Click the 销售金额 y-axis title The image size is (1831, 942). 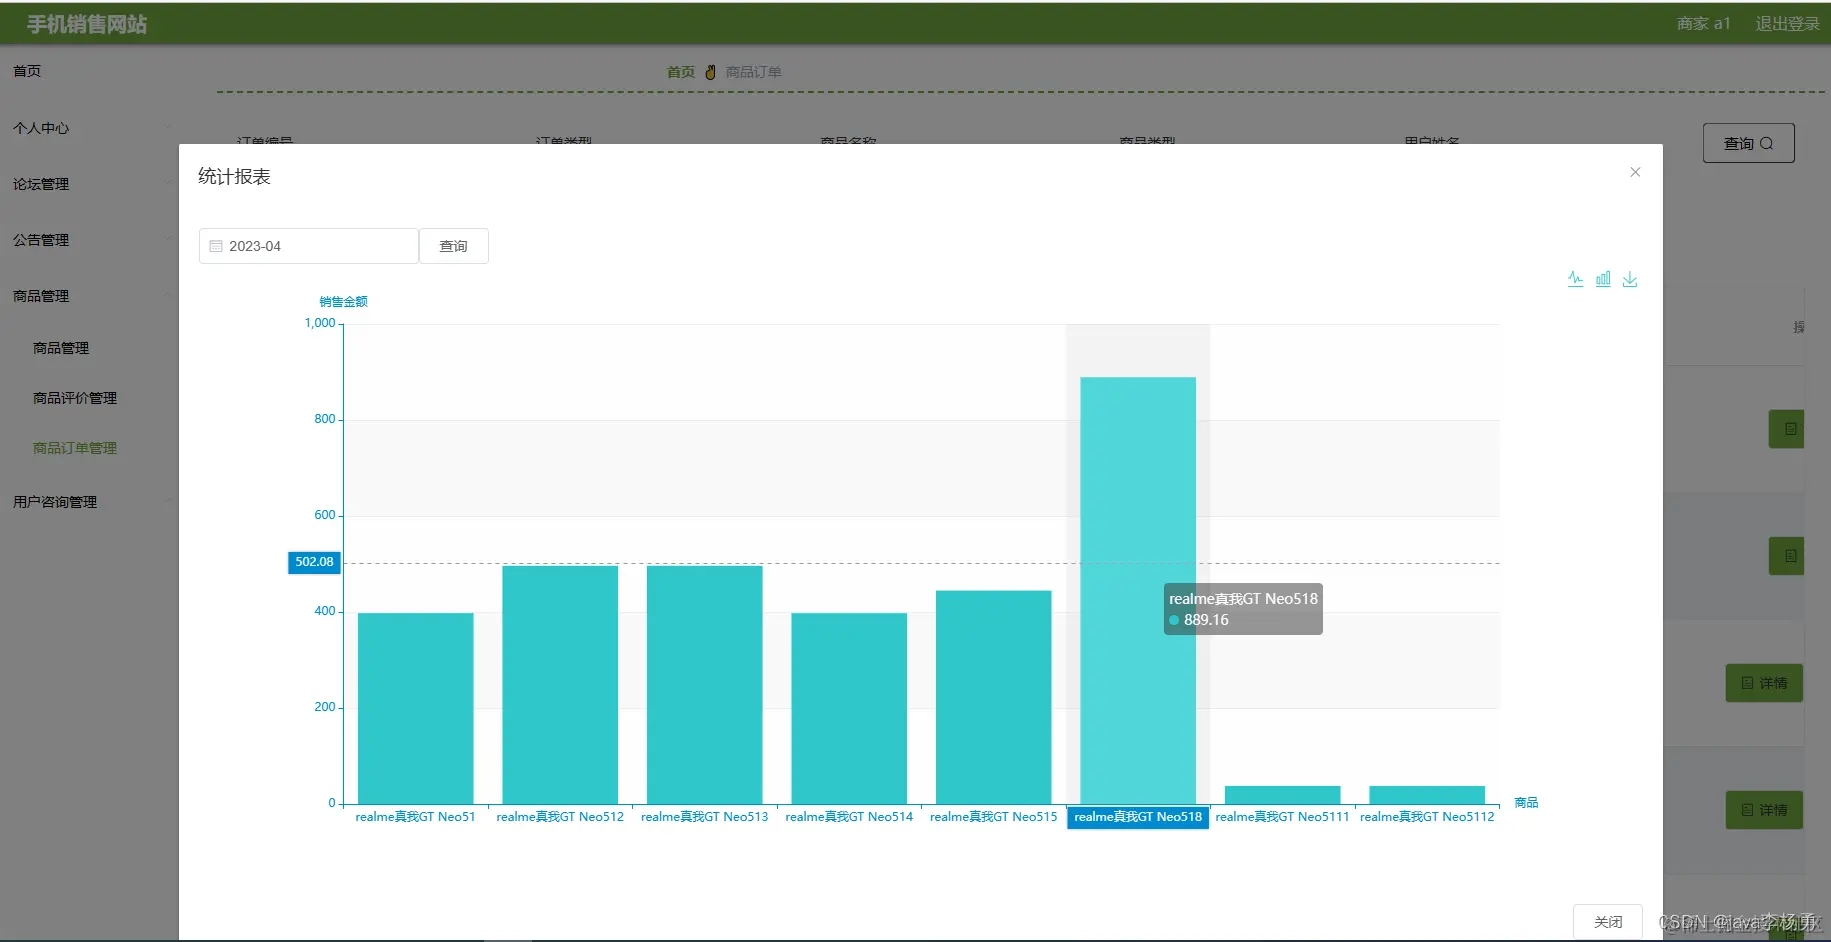pyautogui.click(x=344, y=302)
